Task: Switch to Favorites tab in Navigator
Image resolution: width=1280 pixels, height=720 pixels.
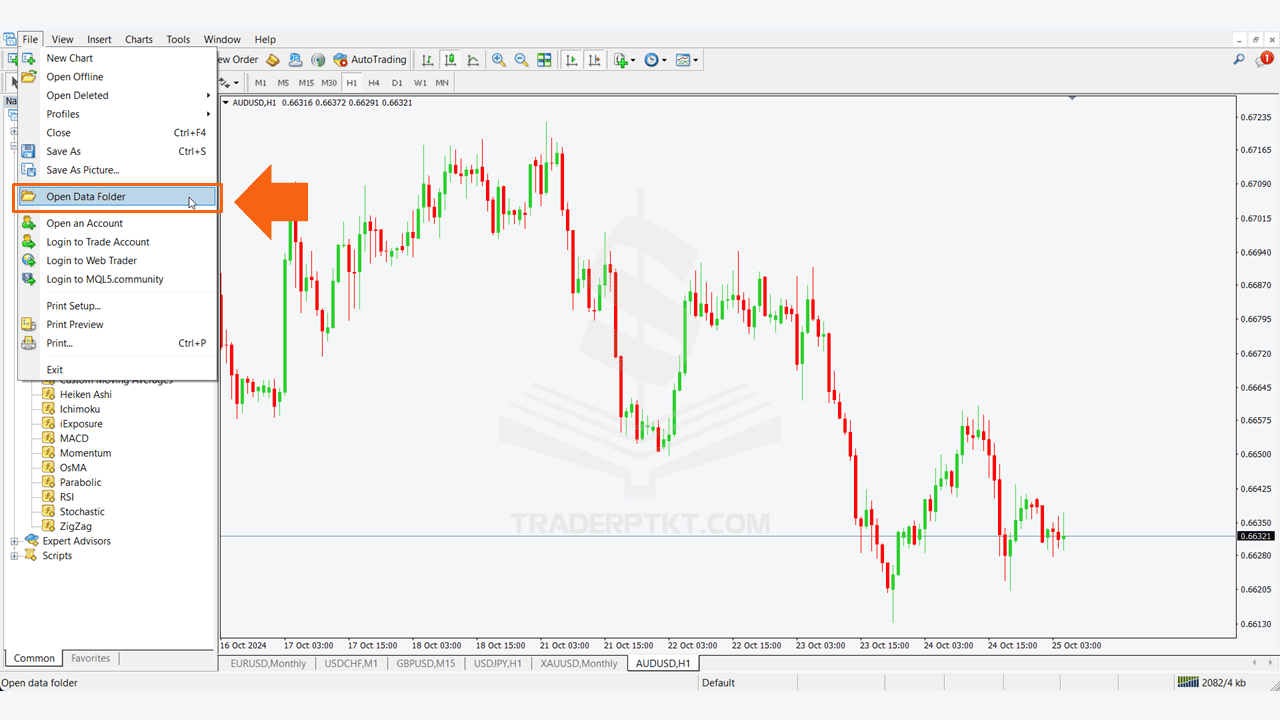Action: coord(91,658)
